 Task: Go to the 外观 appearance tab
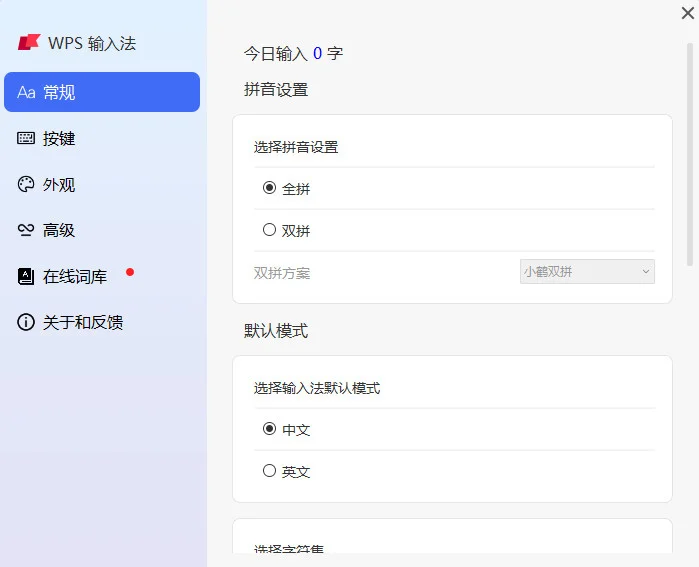pyautogui.click(x=102, y=184)
